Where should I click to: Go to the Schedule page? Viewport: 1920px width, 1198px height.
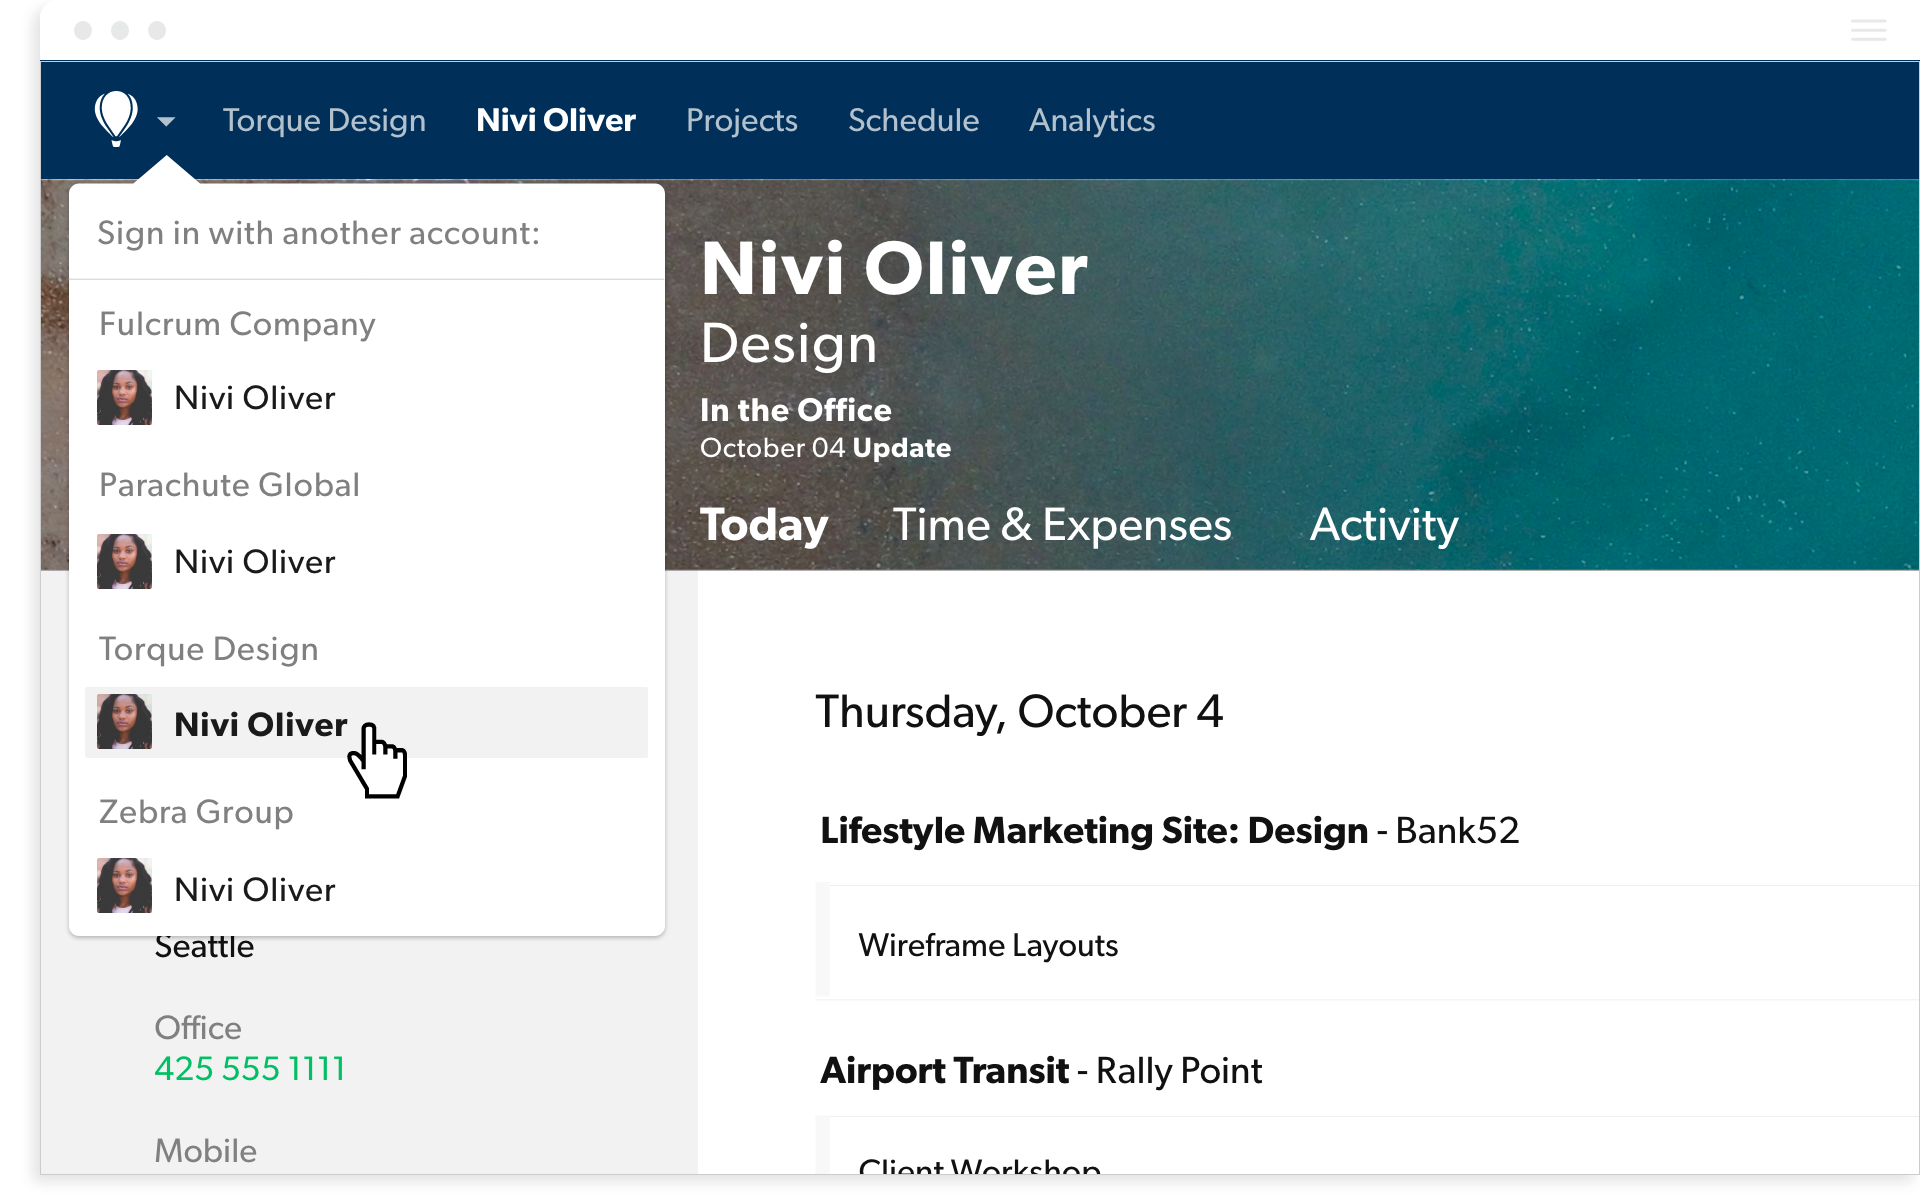tap(913, 120)
